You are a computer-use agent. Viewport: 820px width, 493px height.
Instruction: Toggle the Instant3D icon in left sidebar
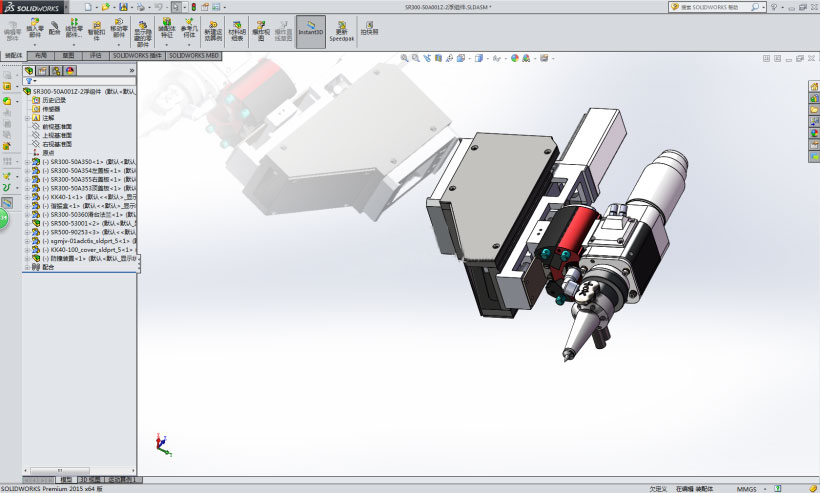pyautogui.click(x=7, y=202)
